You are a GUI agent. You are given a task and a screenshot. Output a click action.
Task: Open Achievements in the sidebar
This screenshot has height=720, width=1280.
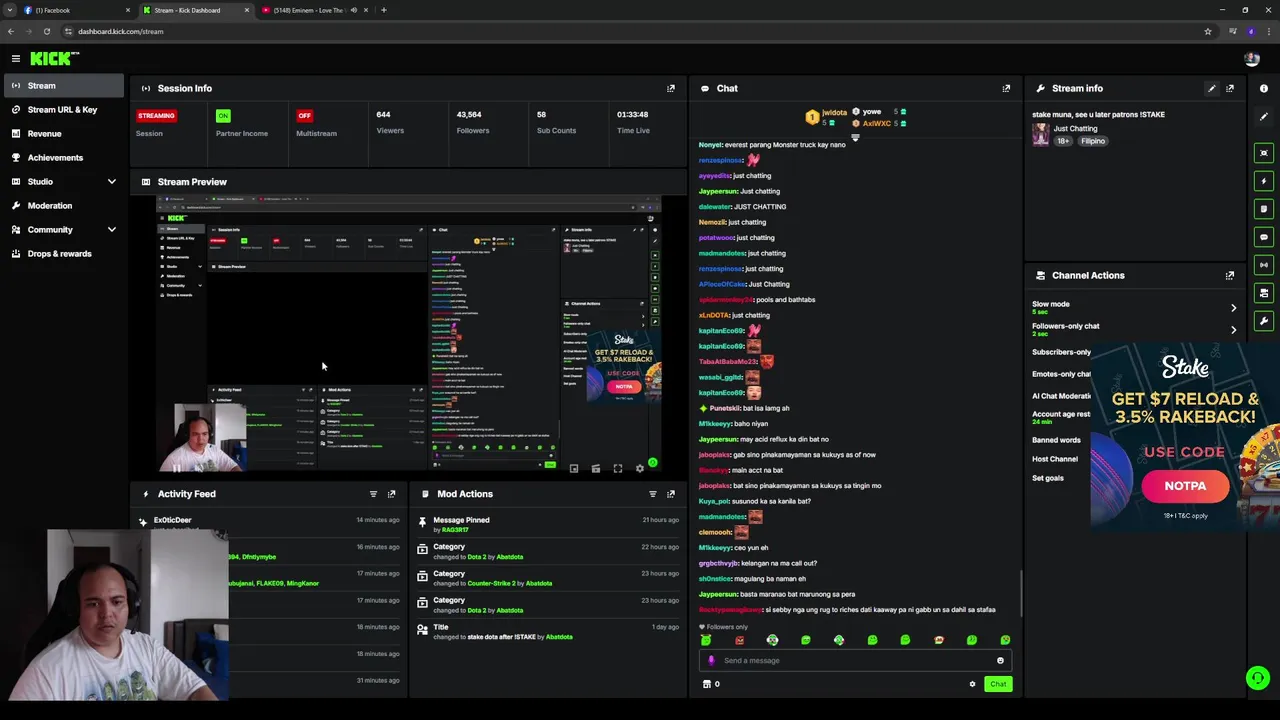62,158
